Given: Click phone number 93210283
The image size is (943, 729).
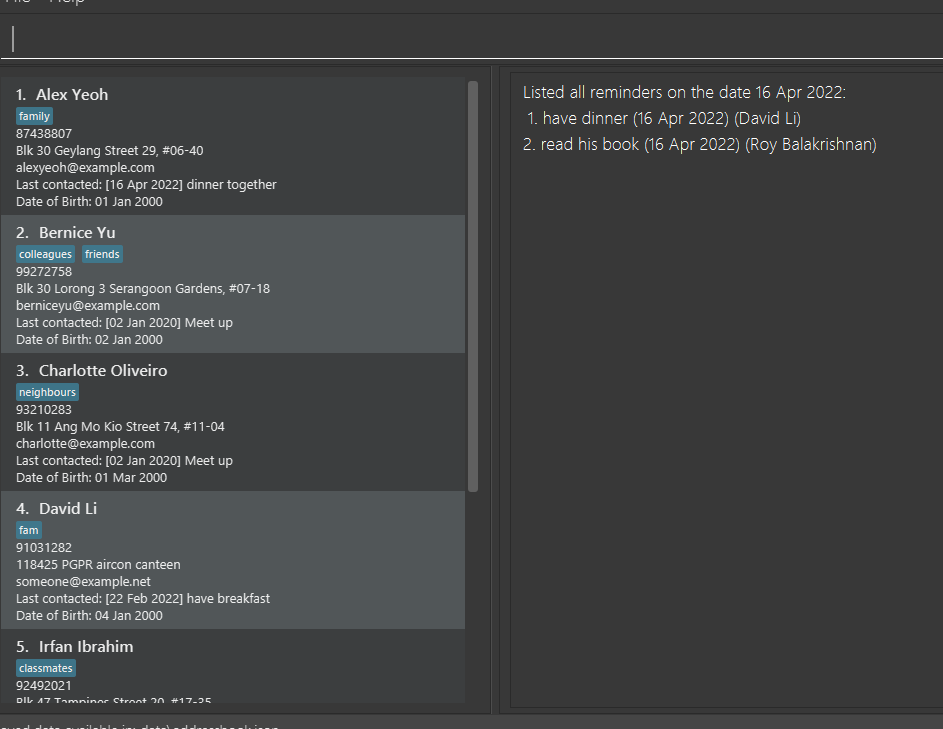Looking at the screenshot, I should pos(44,410).
